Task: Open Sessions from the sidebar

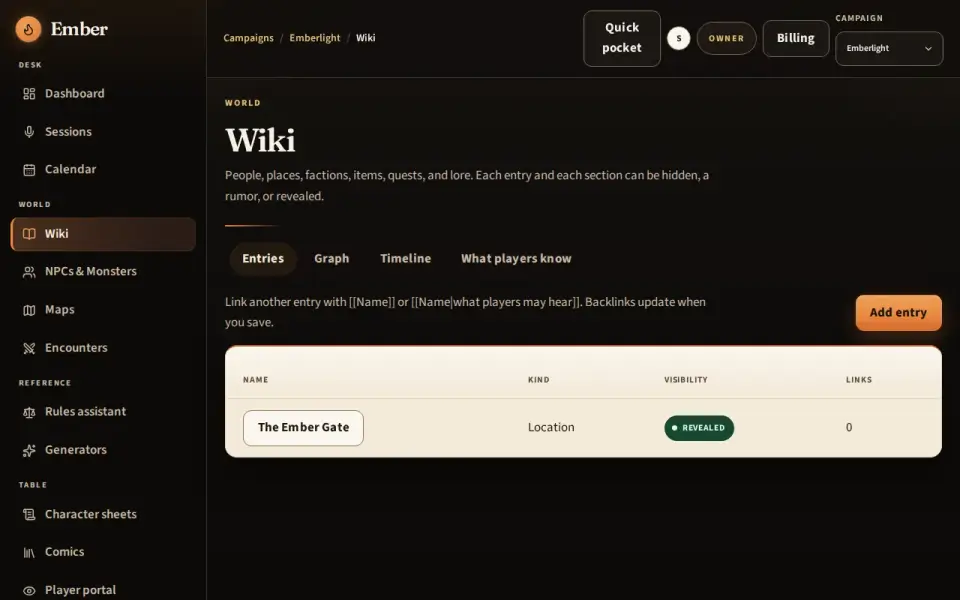Action: 103,132
